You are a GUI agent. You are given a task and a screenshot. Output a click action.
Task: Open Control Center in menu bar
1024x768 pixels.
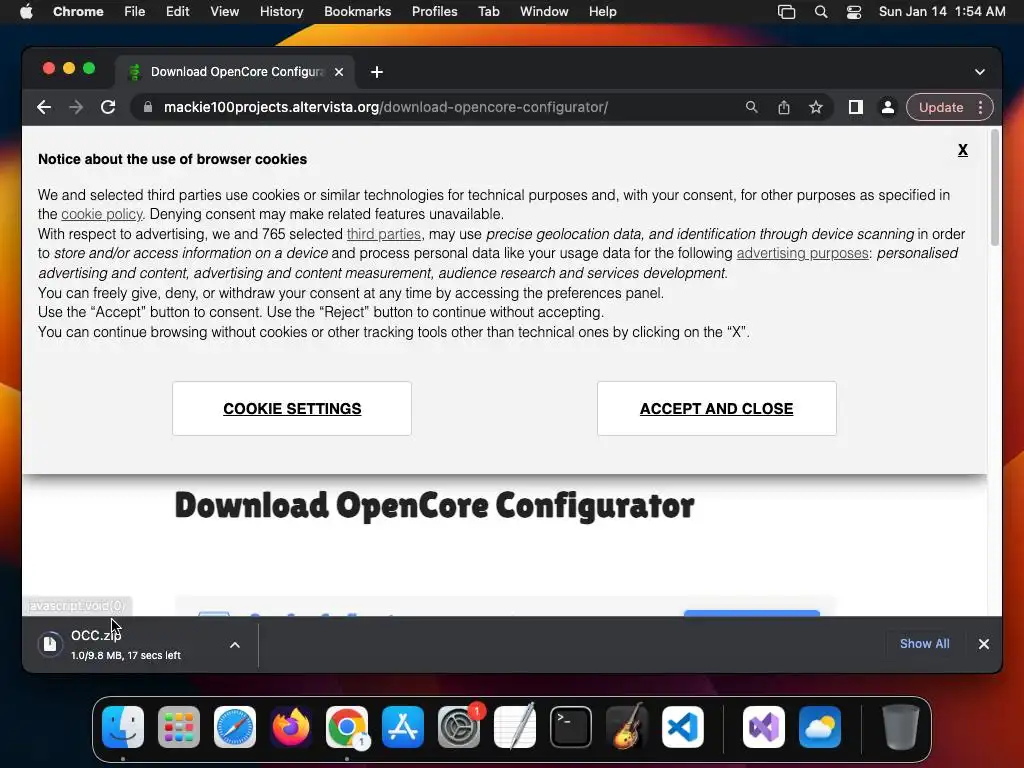[854, 12]
